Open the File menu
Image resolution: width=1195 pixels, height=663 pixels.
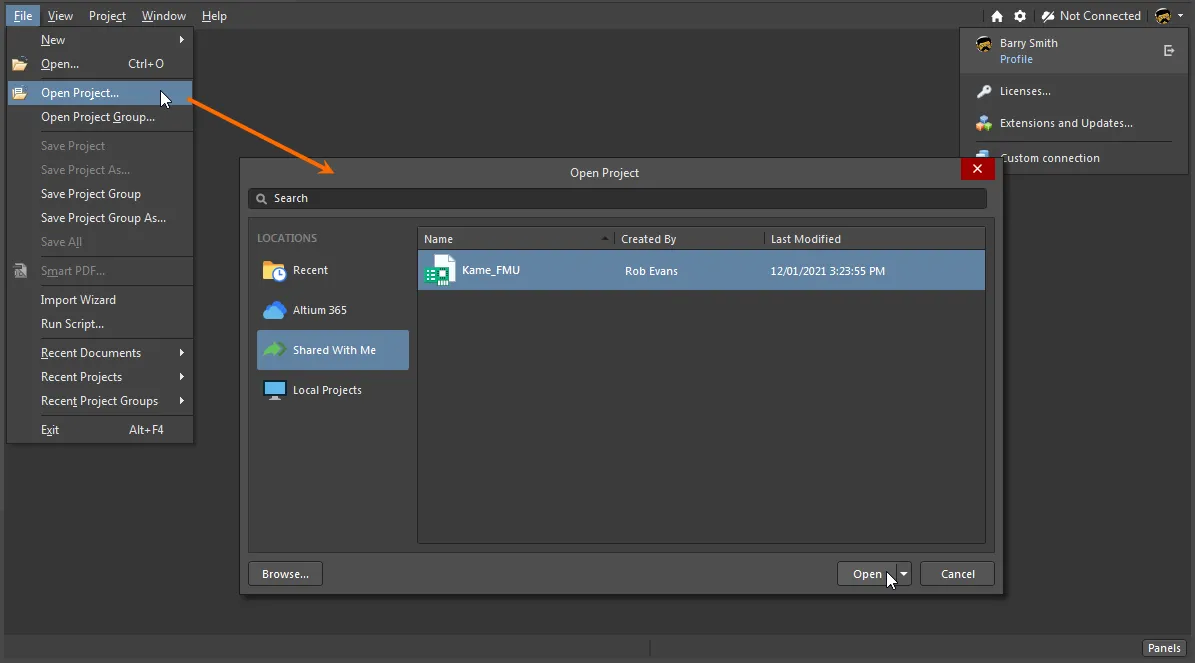click(23, 16)
